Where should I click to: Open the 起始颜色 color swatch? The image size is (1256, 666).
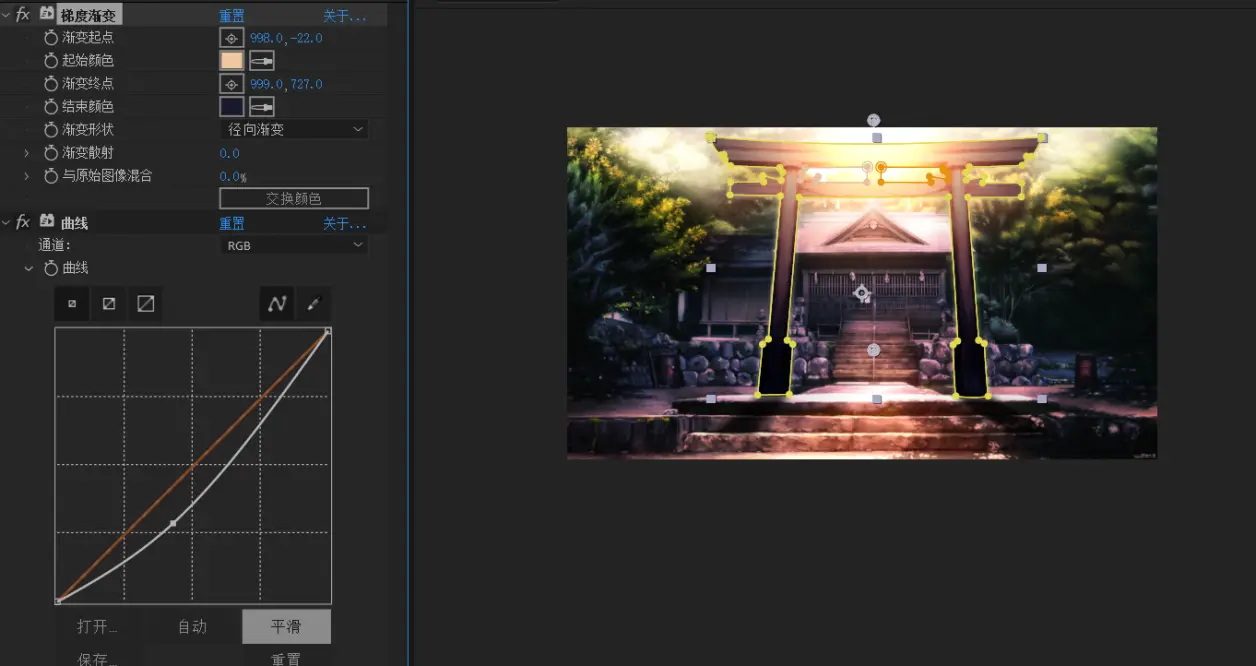232,61
